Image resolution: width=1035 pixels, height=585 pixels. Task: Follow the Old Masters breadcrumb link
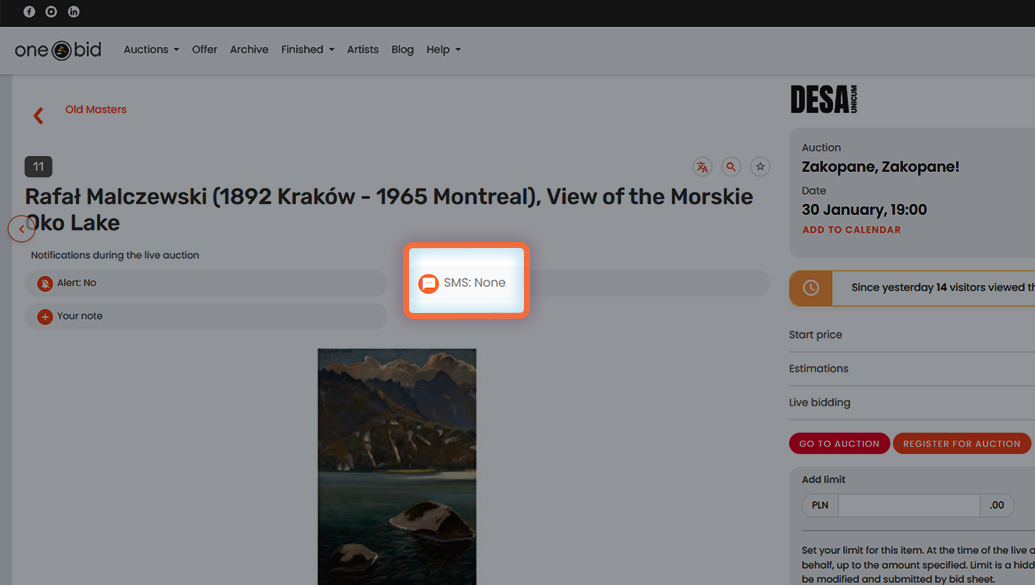(x=96, y=110)
